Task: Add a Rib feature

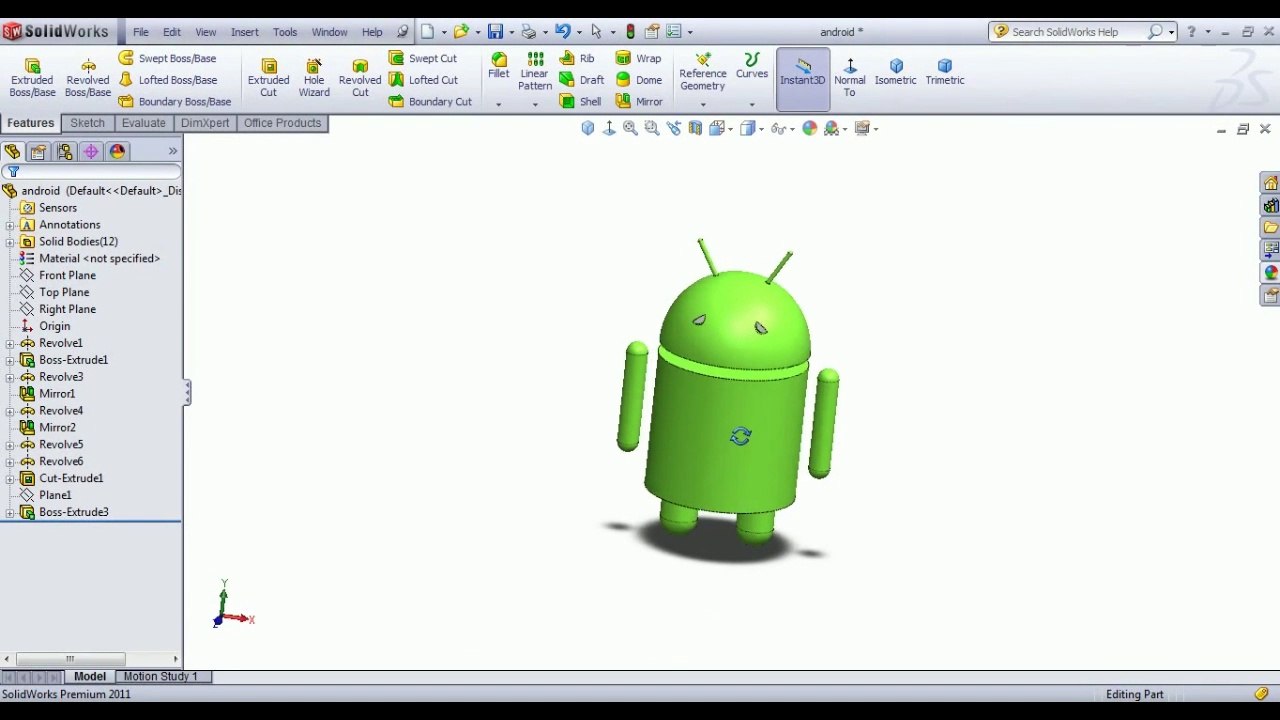Action: click(577, 59)
